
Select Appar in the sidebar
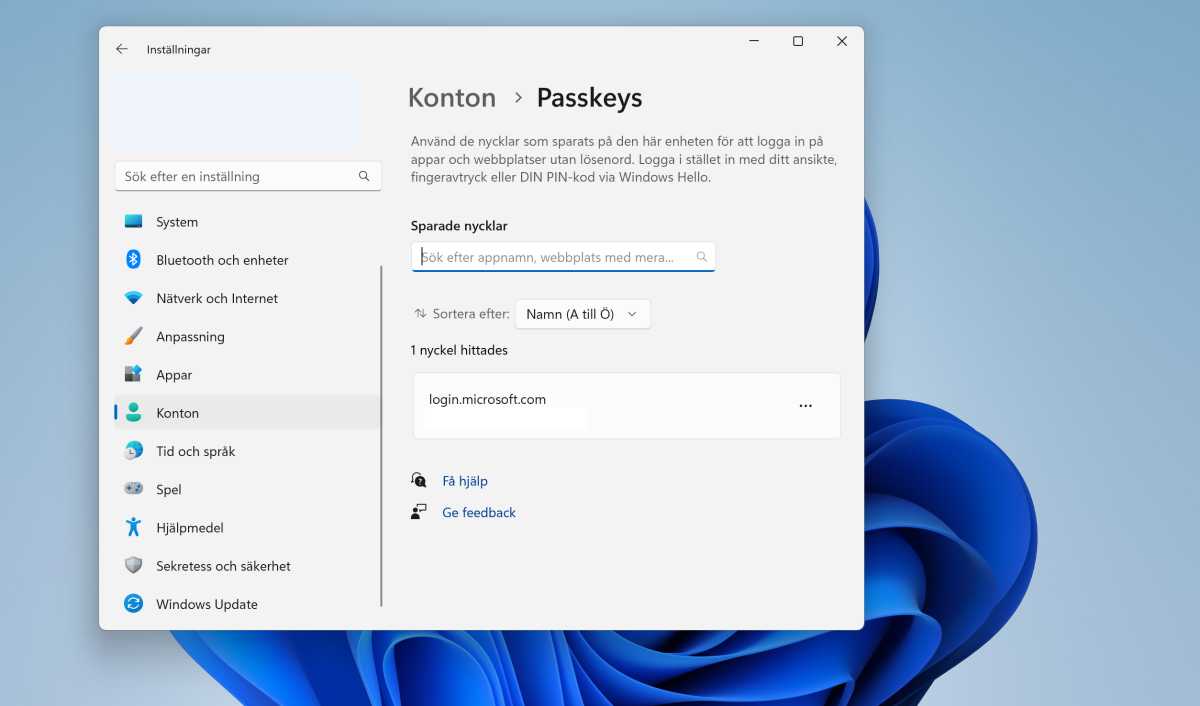click(173, 374)
